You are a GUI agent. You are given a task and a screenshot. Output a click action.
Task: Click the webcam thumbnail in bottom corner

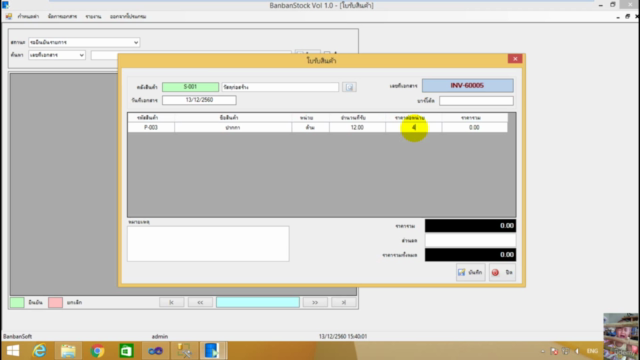coord(621,336)
